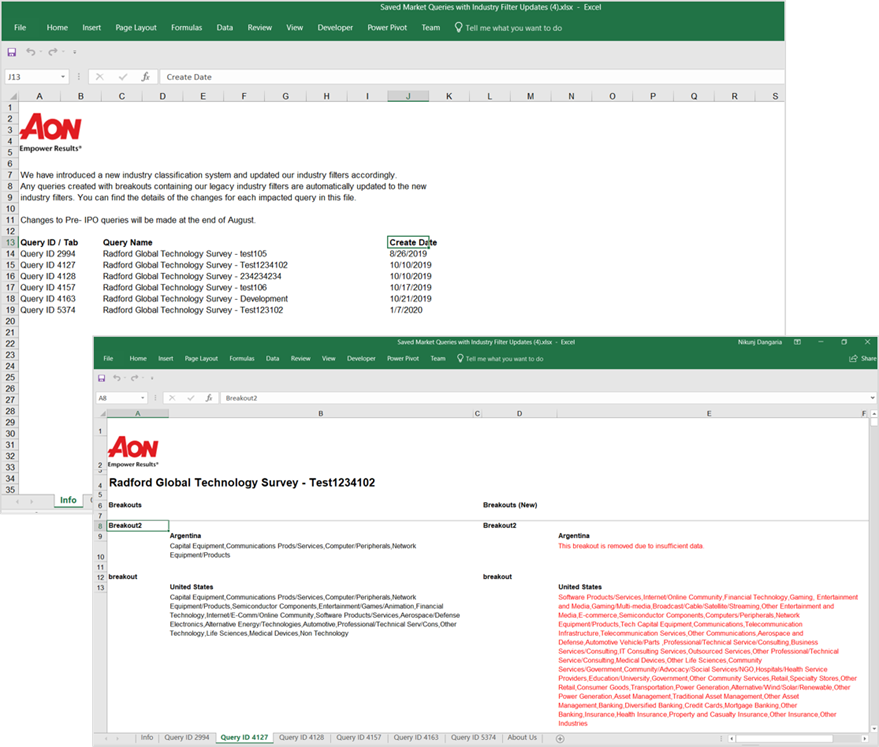879x747 pixels.
Task: Select column B header in front window
Action: [x=321, y=414]
